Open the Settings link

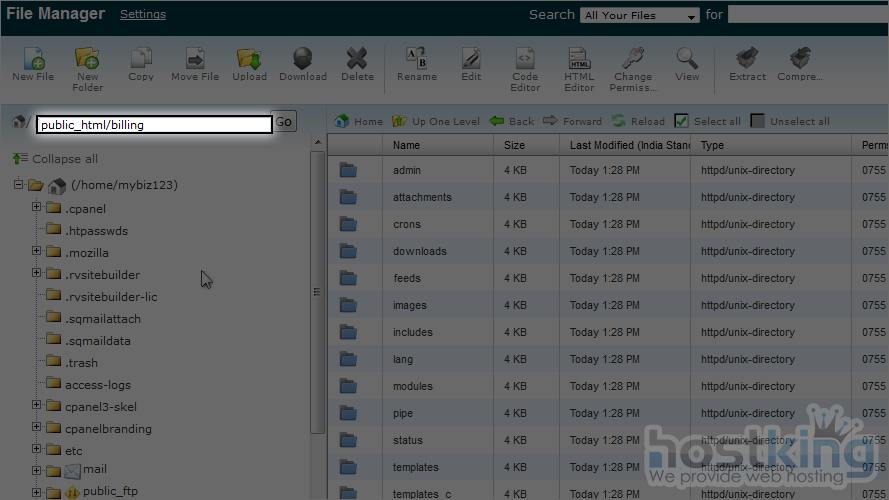coord(143,15)
